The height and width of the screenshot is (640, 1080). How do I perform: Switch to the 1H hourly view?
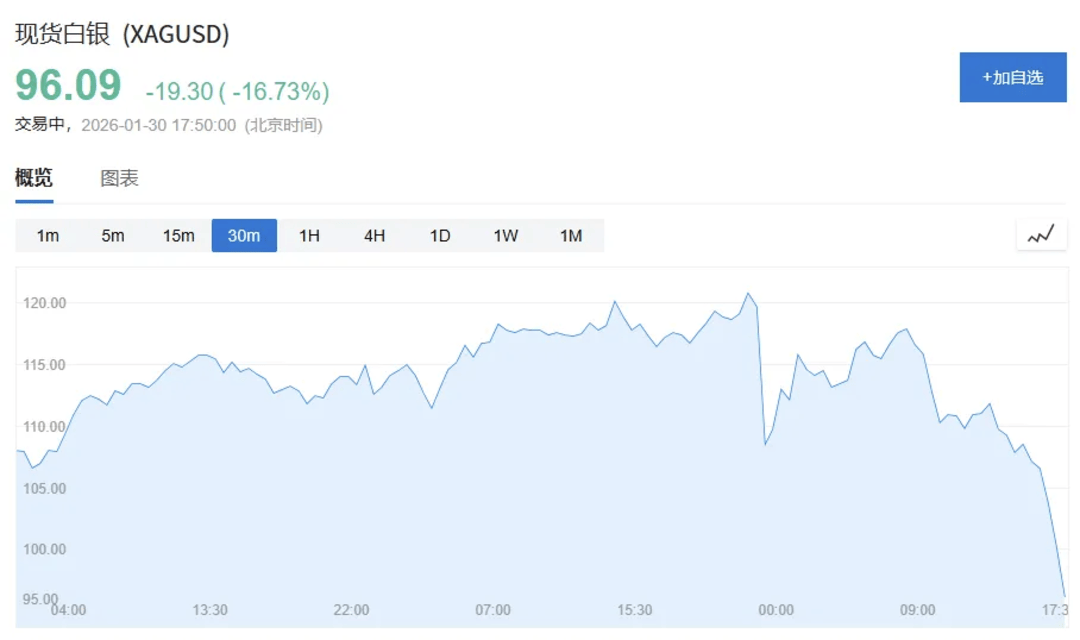coord(310,235)
